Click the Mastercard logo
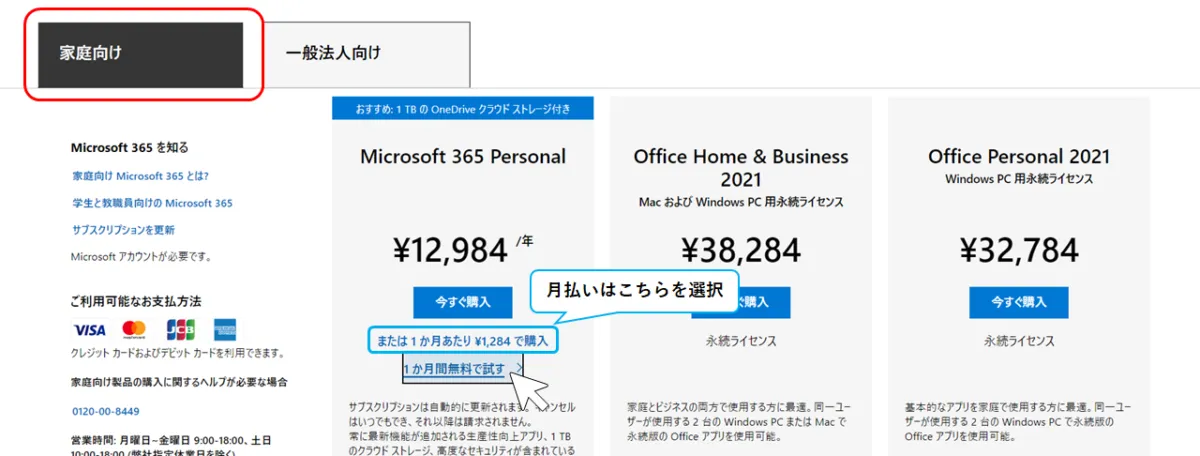The image size is (1200, 456). click(134, 330)
